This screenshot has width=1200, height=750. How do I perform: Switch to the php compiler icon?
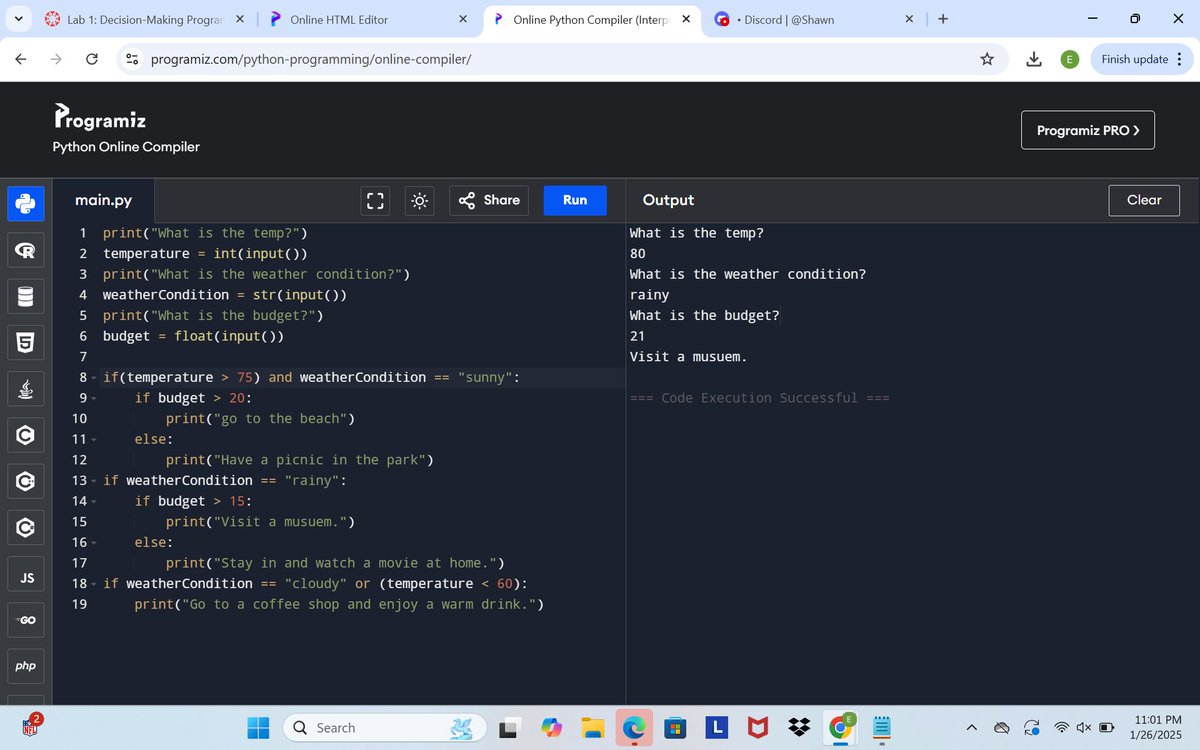[26, 667]
